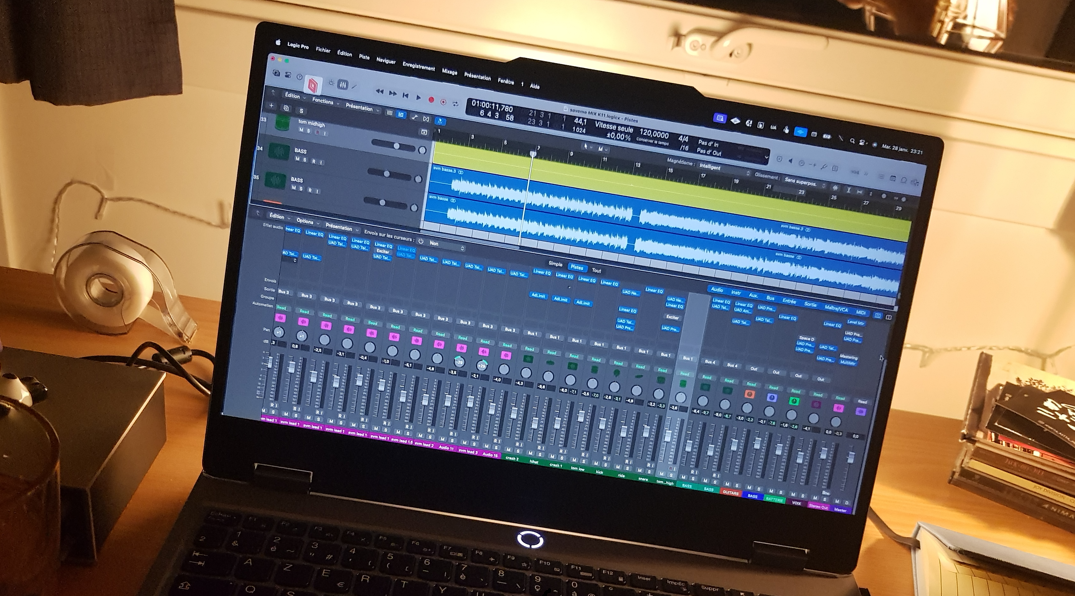Click the 120,0000 tempo display
Screen dimensions: 1075x596
tap(653, 133)
